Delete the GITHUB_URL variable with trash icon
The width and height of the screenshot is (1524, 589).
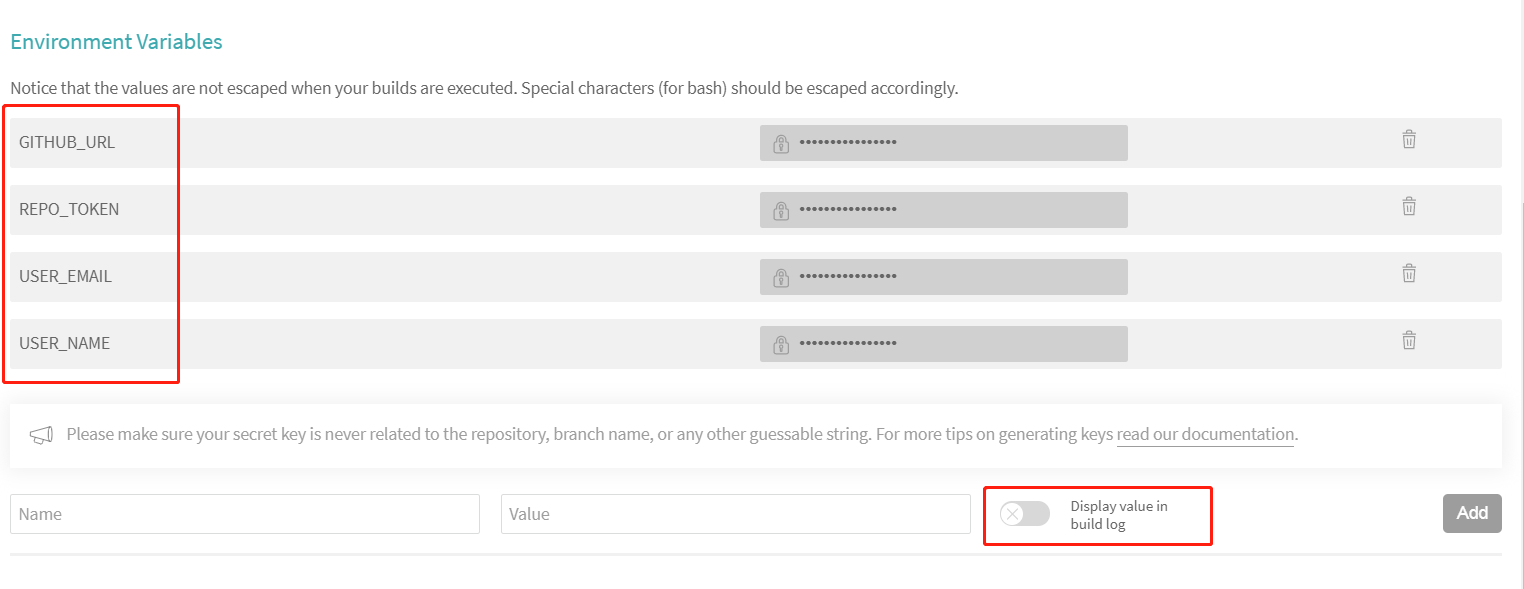click(x=1408, y=140)
